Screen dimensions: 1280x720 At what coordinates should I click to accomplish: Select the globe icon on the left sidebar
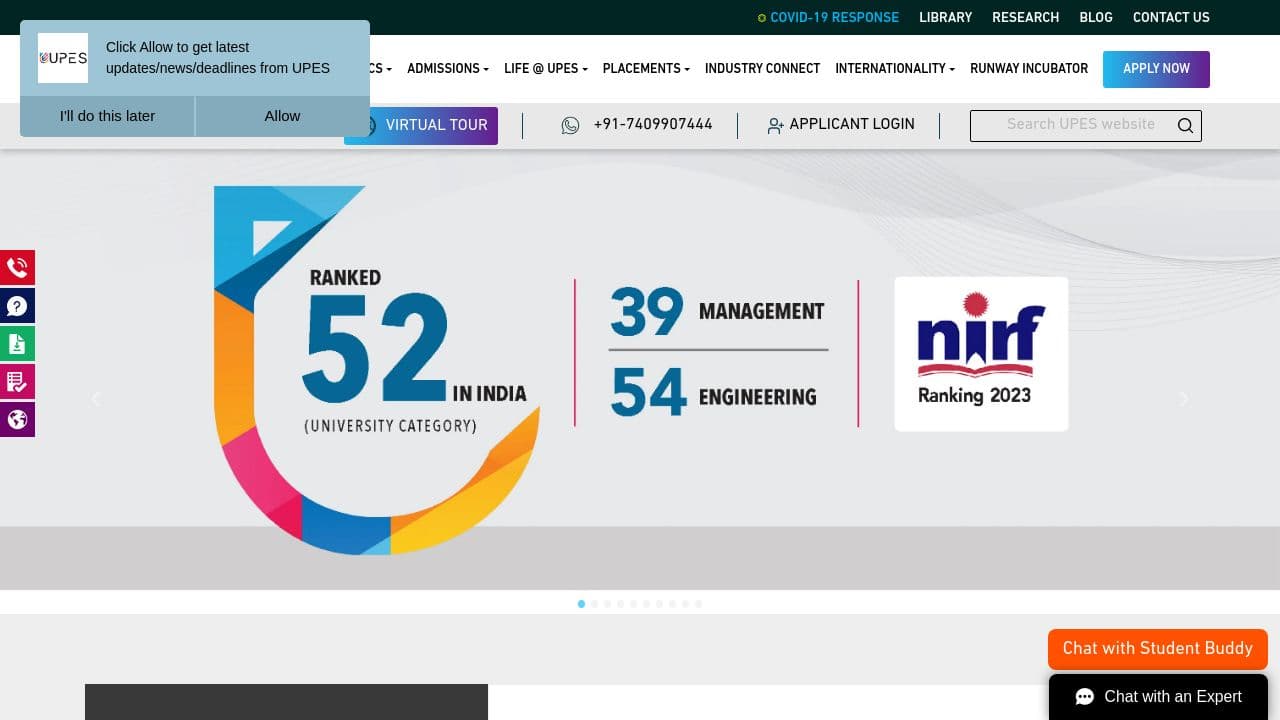(17, 419)
